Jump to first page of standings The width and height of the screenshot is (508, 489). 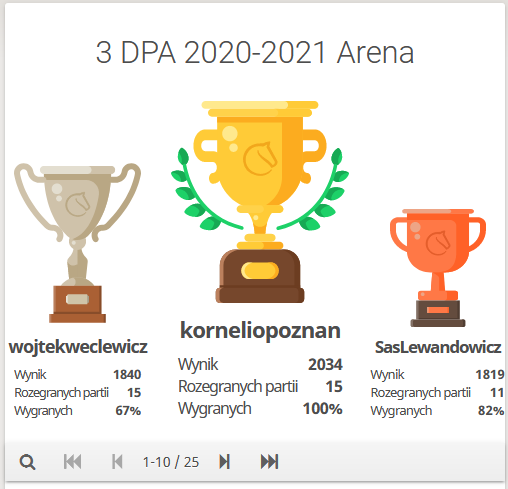[x=72, y=462]
